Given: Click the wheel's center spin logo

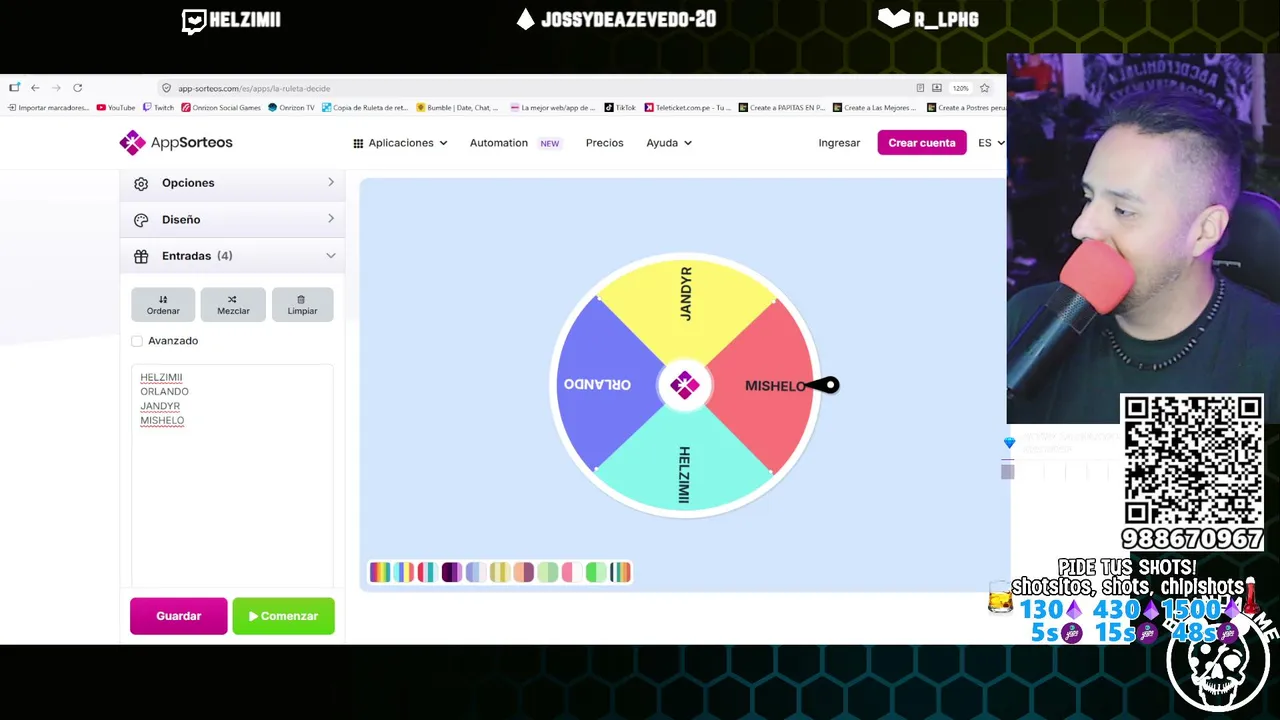Looking at the screenshot, I should tap(685, 385).
